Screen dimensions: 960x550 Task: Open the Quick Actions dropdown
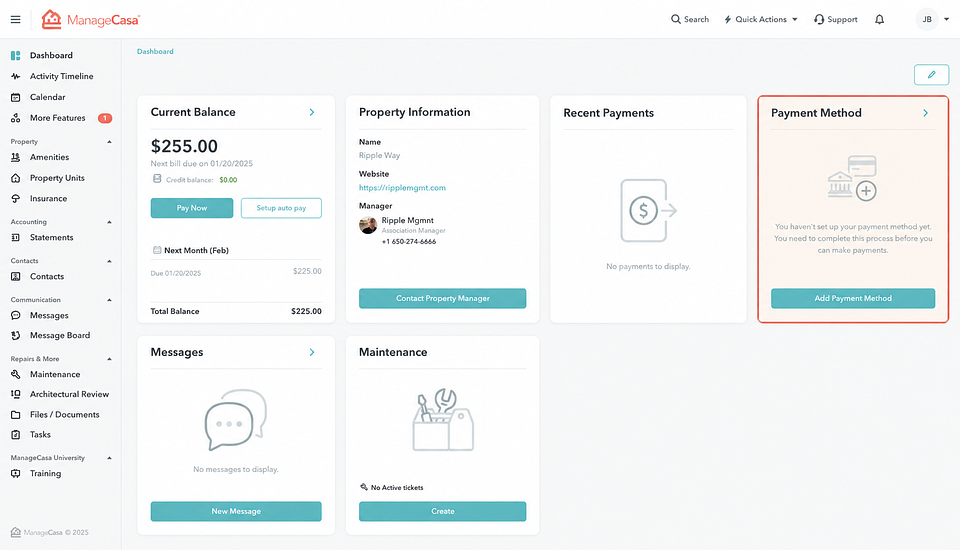click(x=761, y=19)
